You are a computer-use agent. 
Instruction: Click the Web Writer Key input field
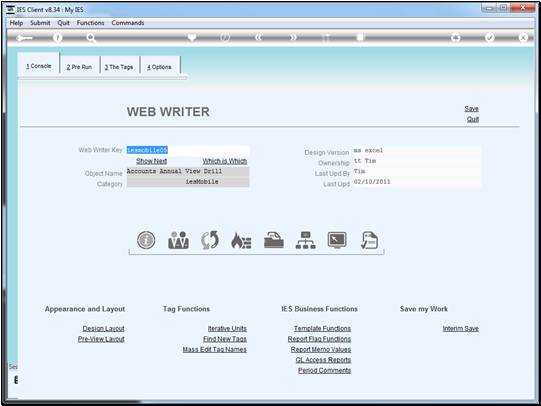point(188,150)
